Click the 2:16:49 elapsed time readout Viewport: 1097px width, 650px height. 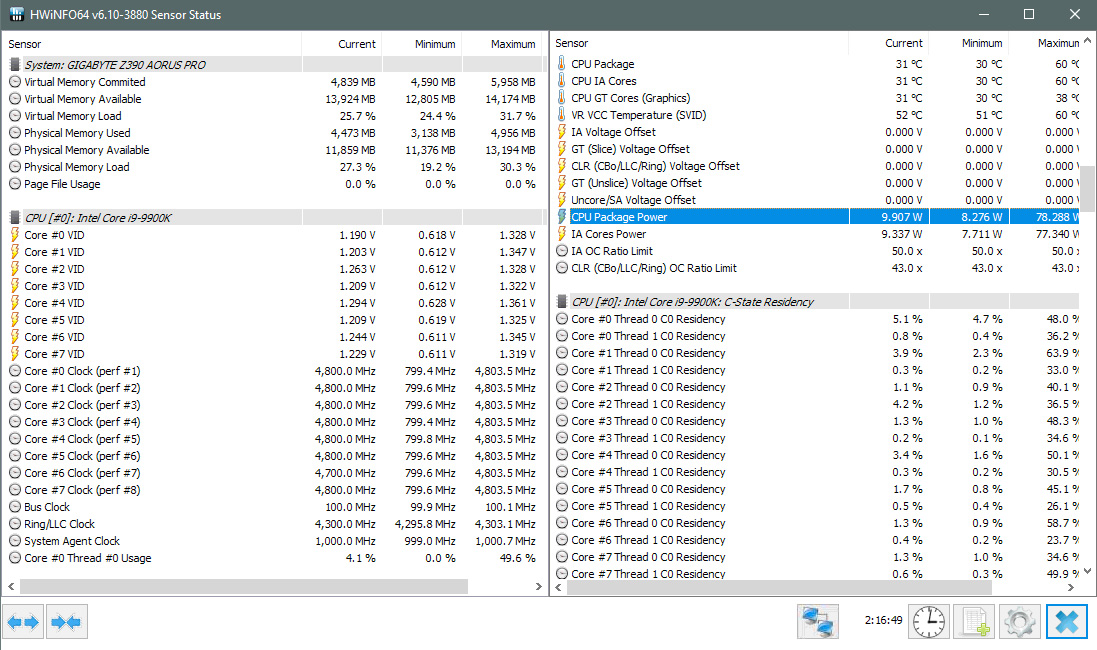pyautogui.click(x=883, y=620)
